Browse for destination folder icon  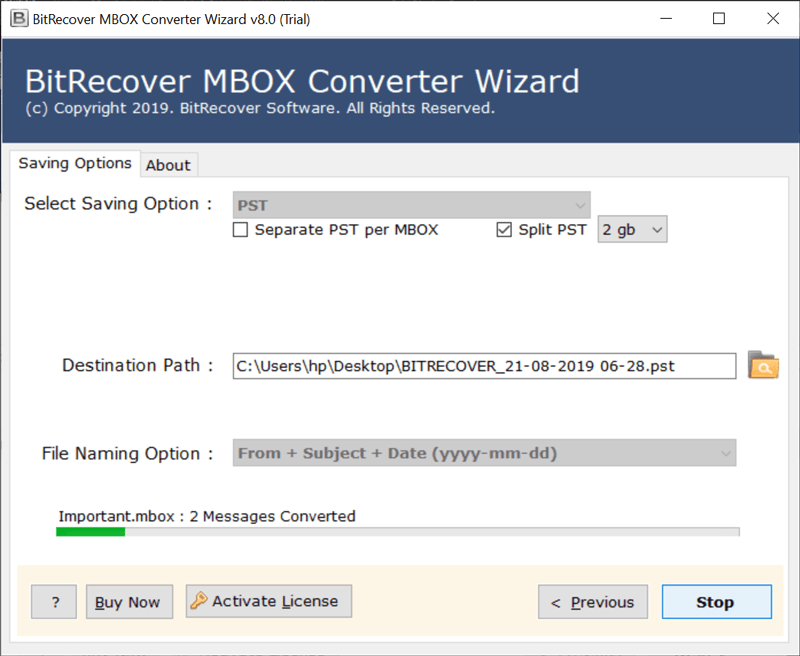[763, 365]
